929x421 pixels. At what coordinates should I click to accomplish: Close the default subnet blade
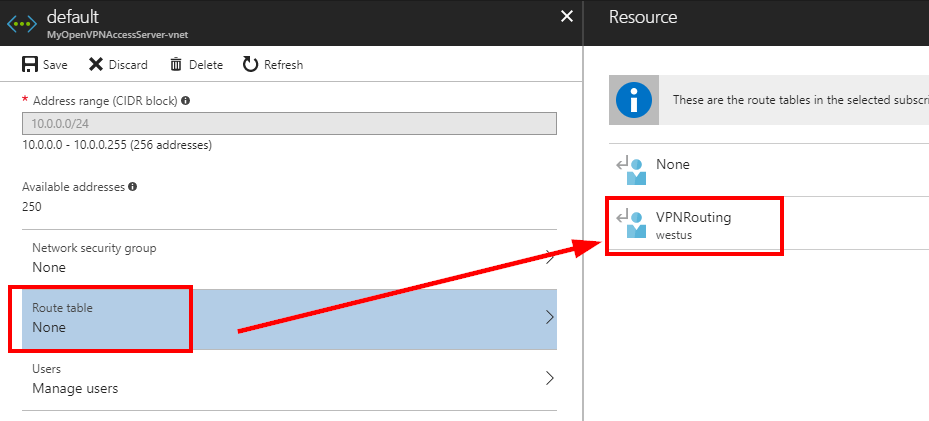(x=567, y=17)
